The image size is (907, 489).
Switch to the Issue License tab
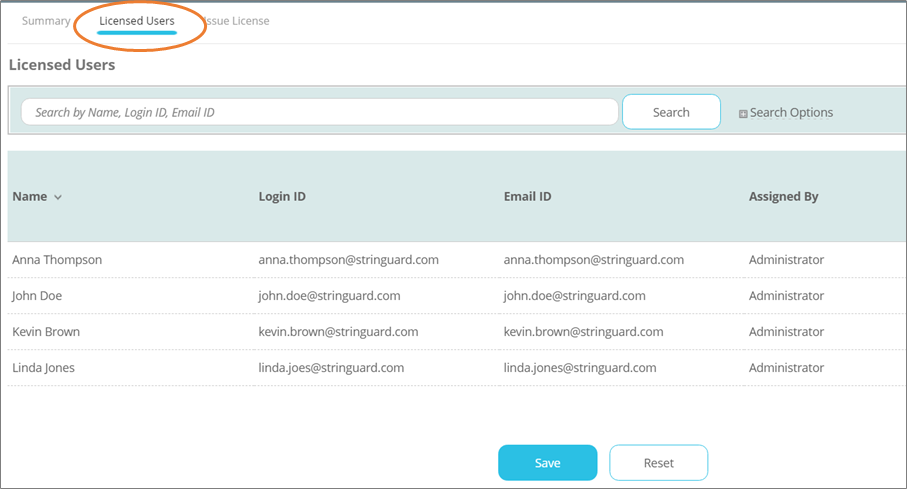pos(238,21)
